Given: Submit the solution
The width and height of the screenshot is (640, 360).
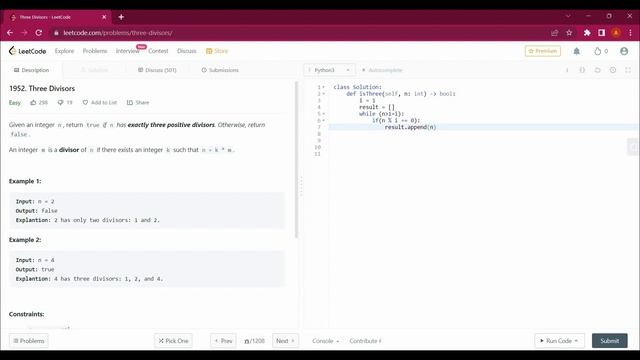Looking at the screenshot, I should (x=610, y=341).
